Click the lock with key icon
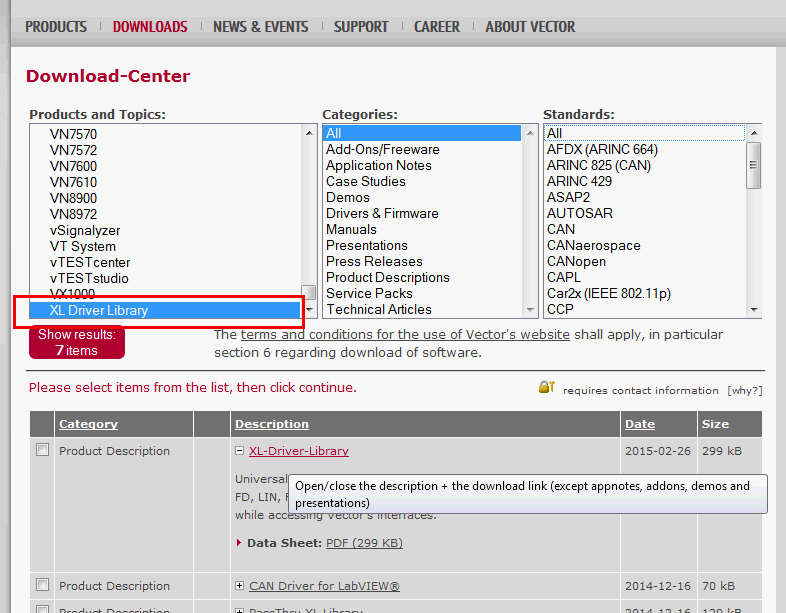This screenshot has height=613, width=786. pyautogui.click(x=547, y=386)
